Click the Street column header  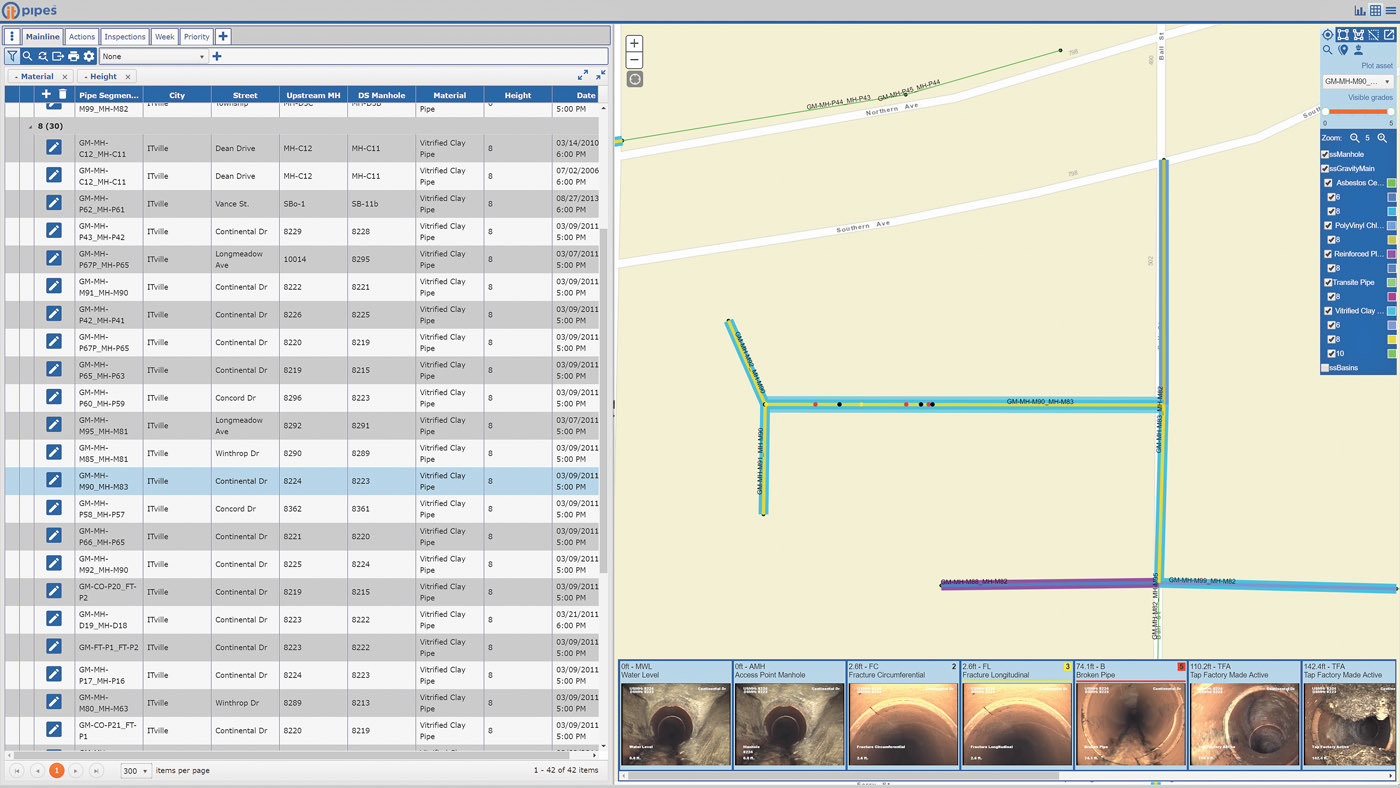click(245, 95)
